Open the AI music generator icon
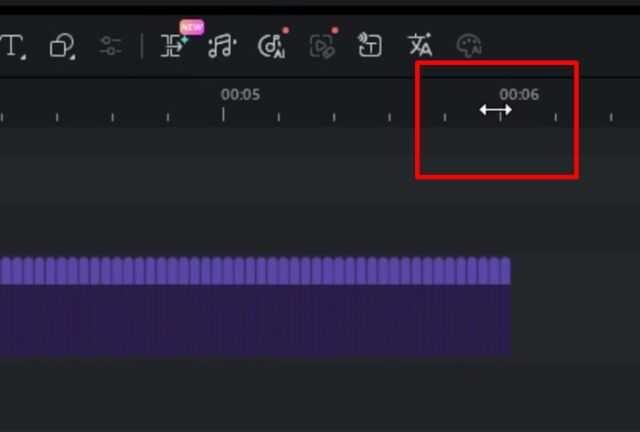The image size is (640, 432). click(x=271, y=46)
